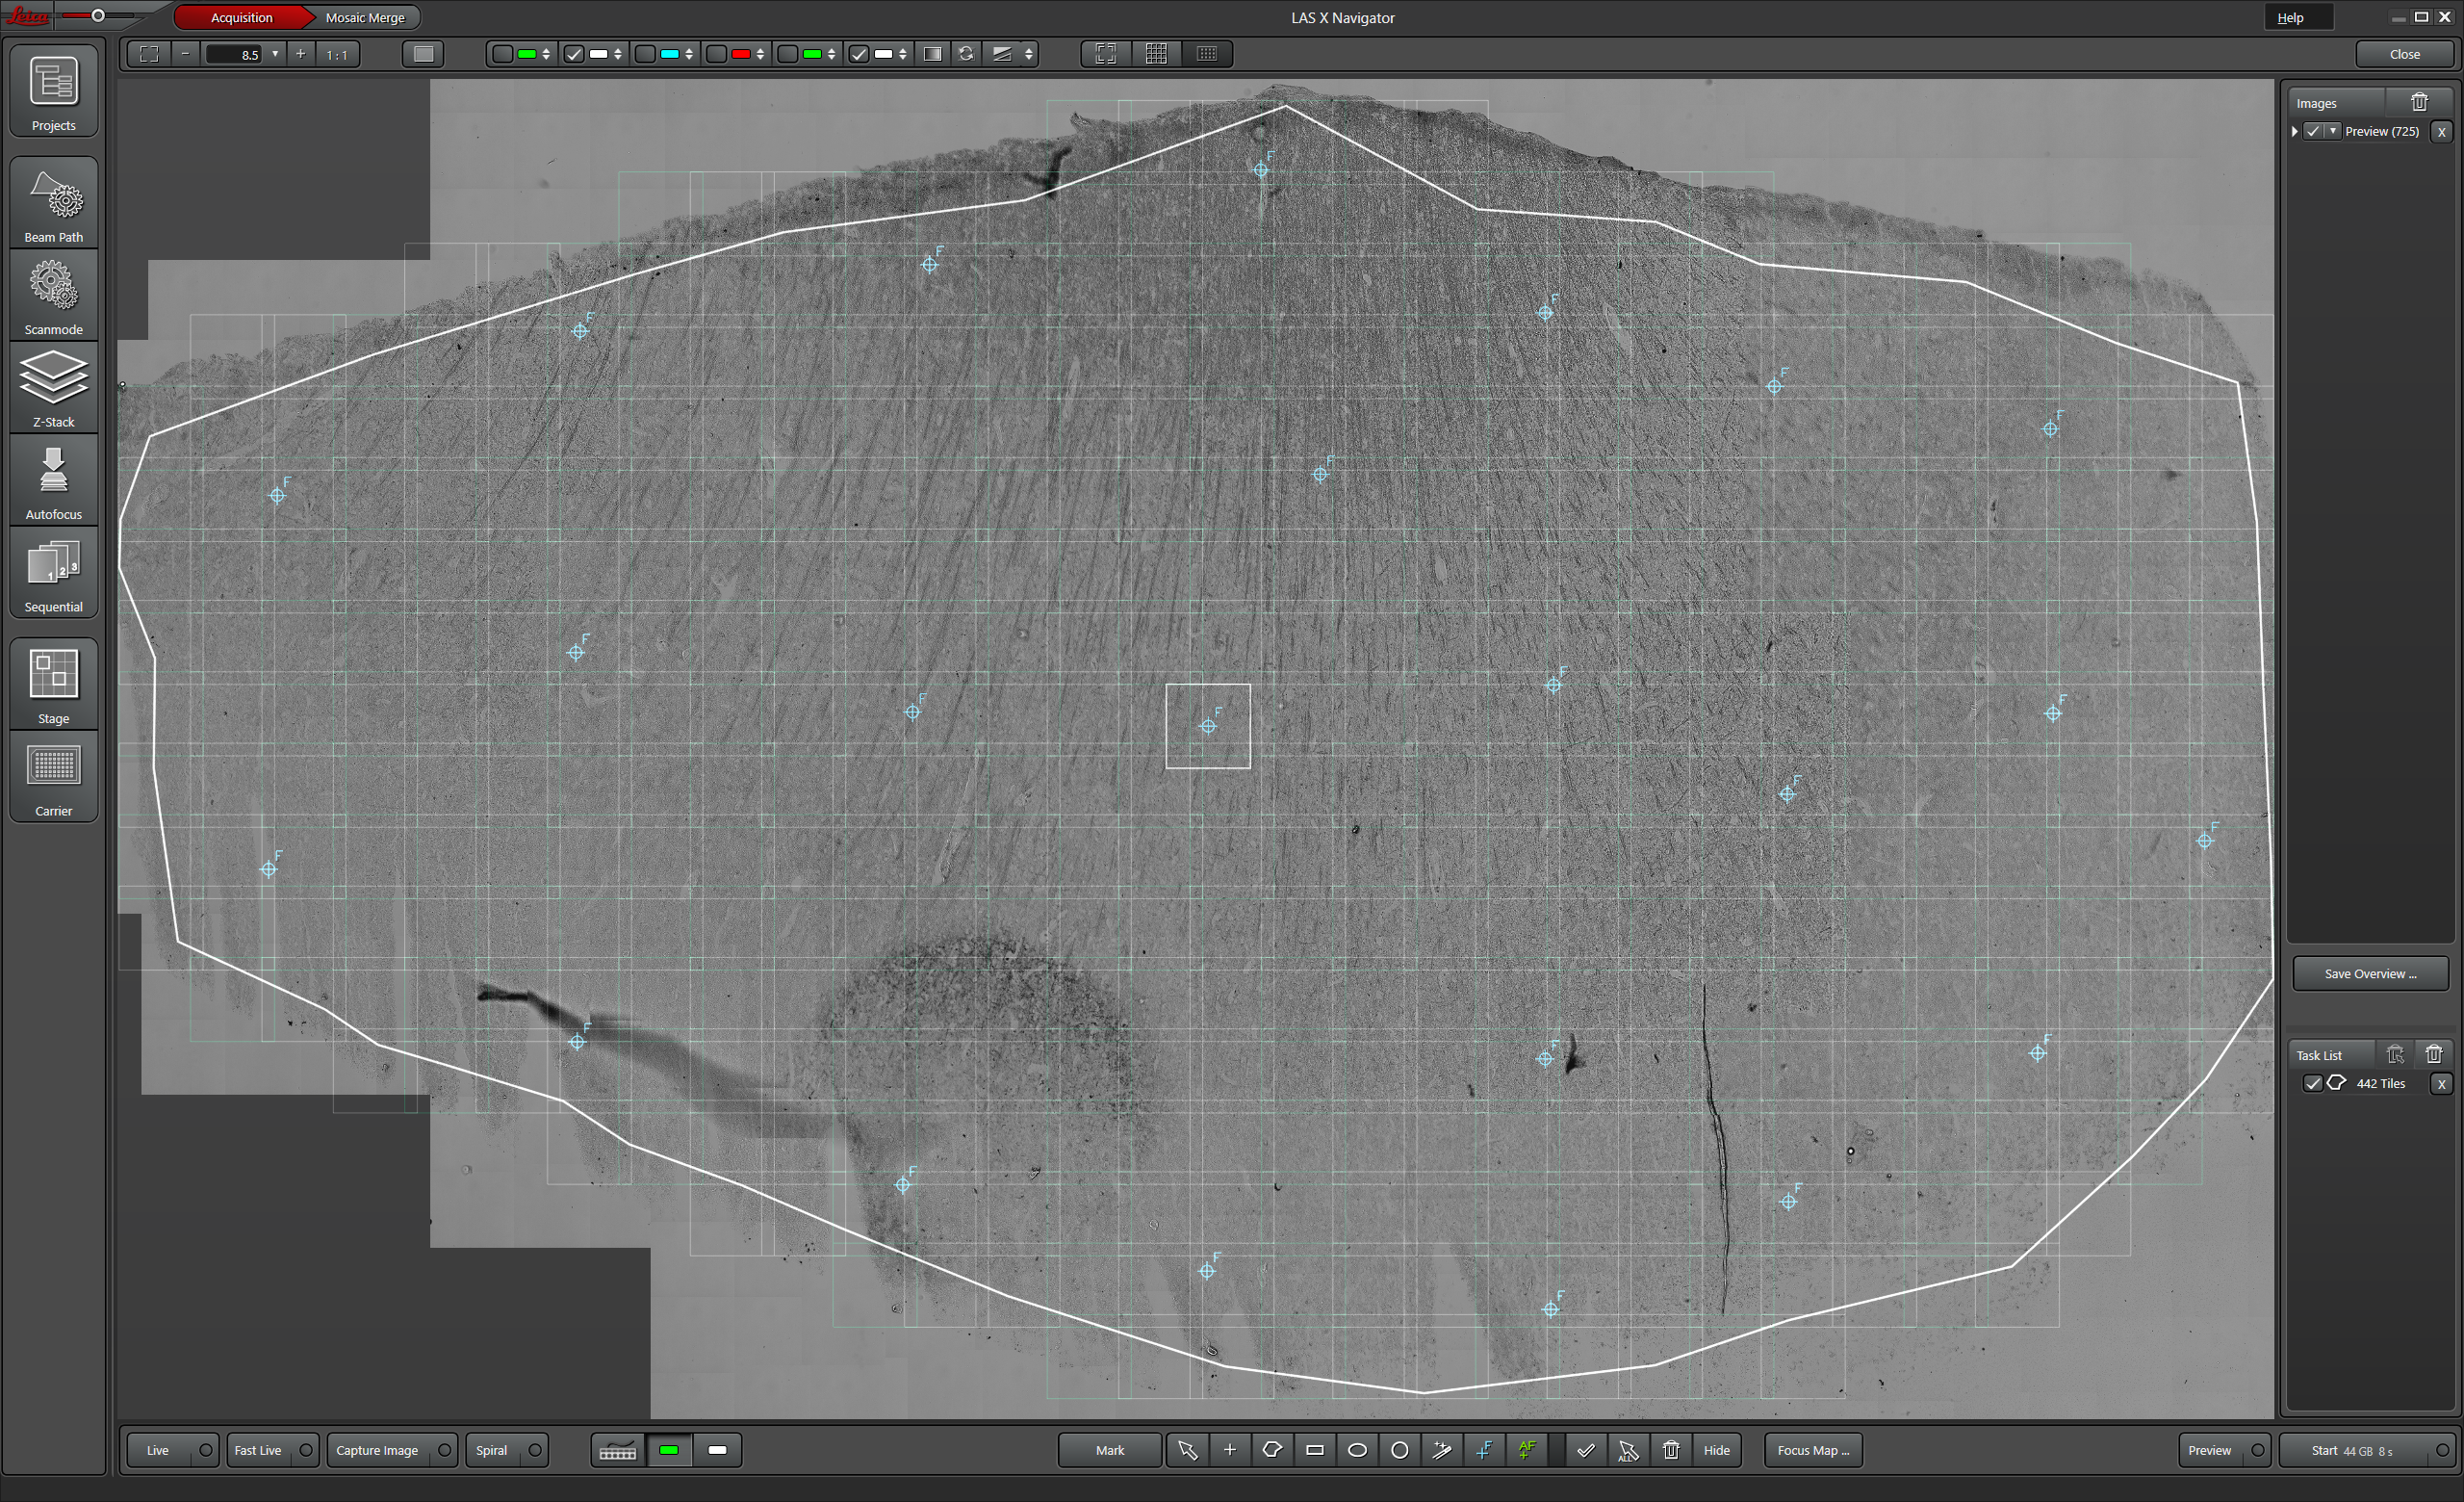This screenshot has height=1502, width=2464.
Task: Delete selected regions with trash icon
Action: 1671,1450
